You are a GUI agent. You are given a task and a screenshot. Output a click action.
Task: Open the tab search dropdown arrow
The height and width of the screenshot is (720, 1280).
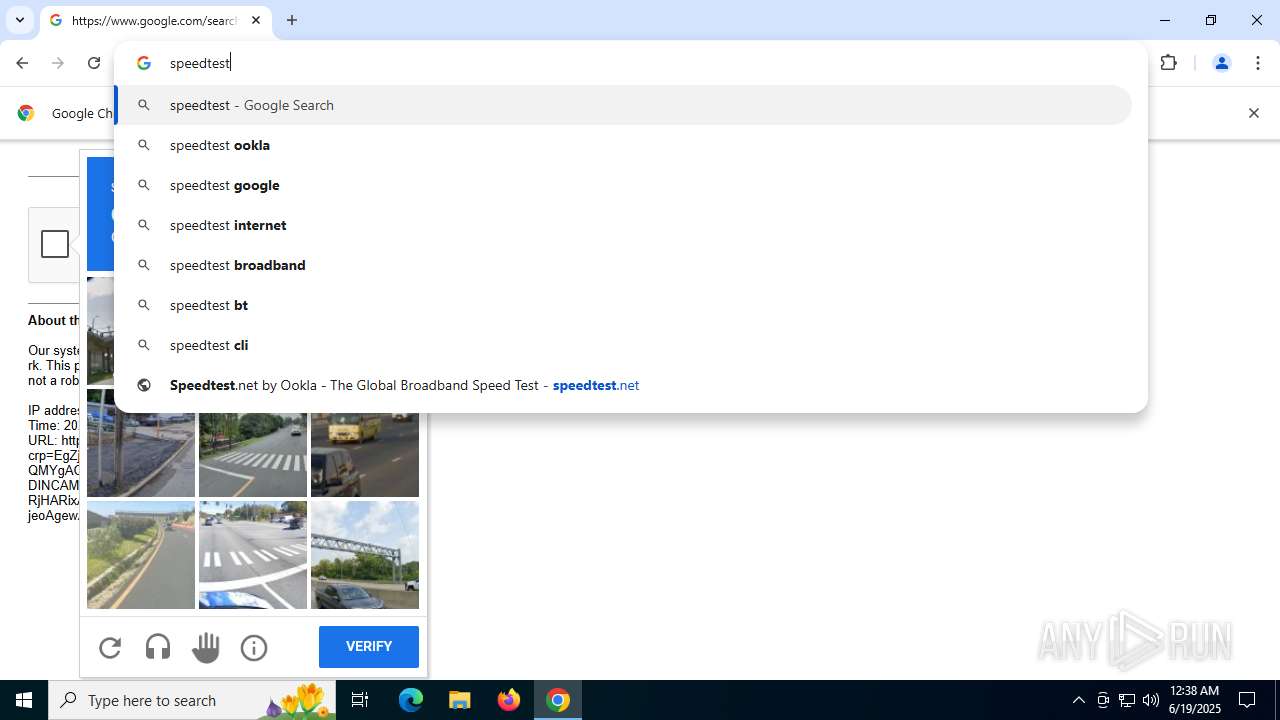point(20,20)
